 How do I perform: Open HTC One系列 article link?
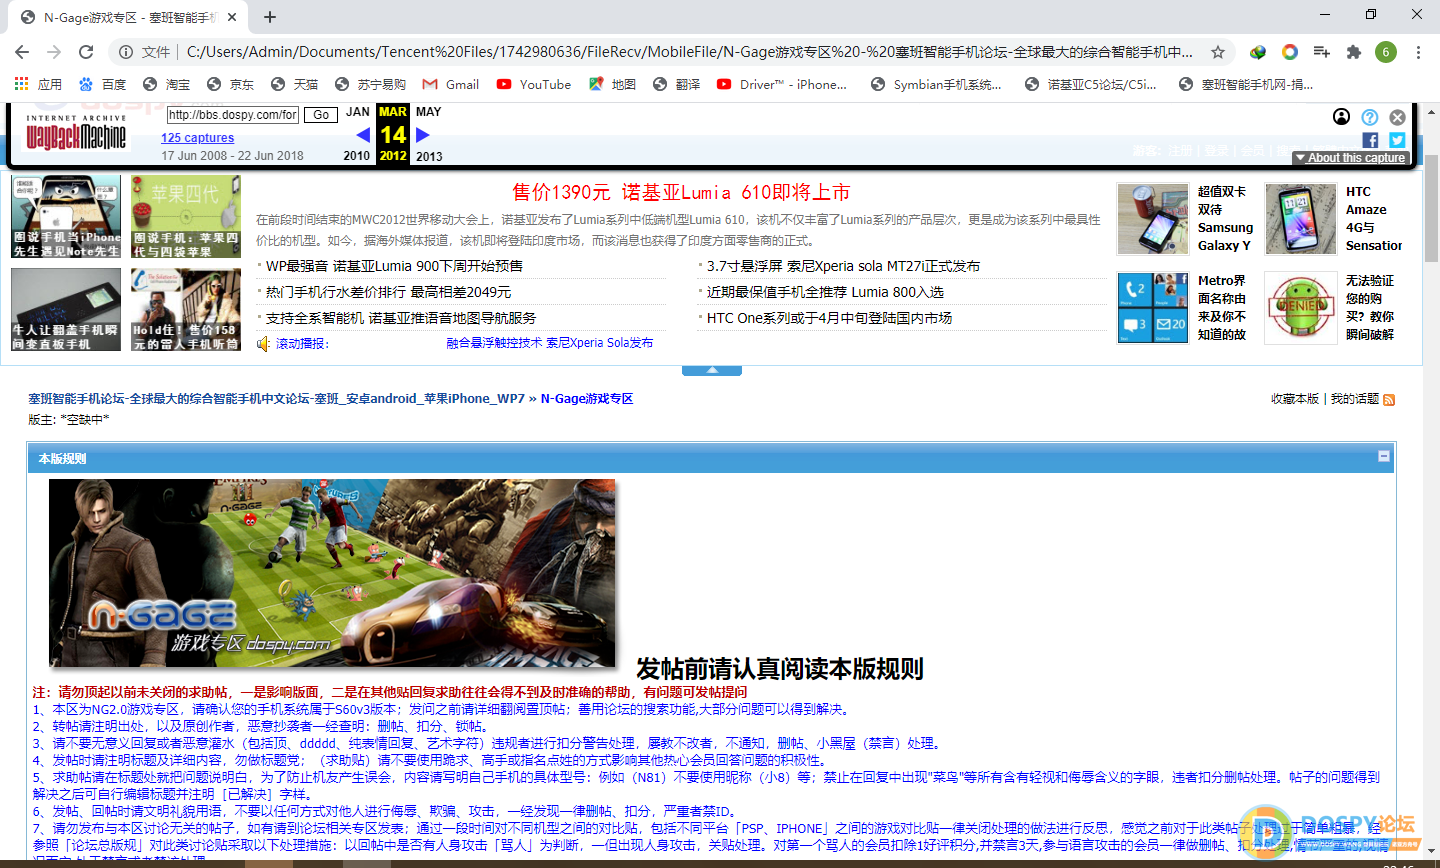tap(829, 318)
